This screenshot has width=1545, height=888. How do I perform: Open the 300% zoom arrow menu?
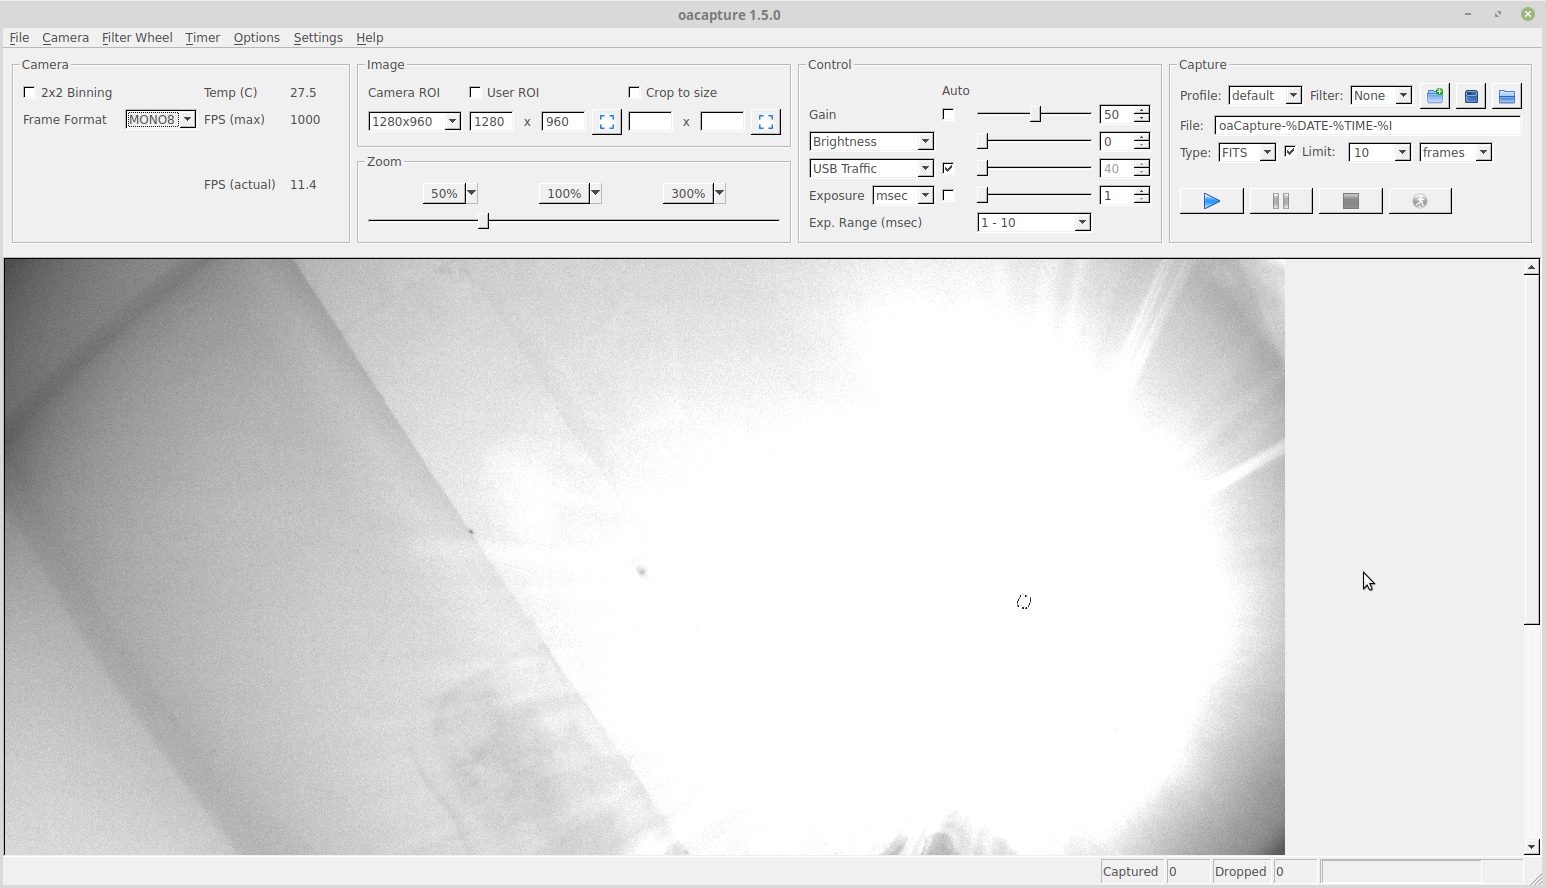coord(719,193)
